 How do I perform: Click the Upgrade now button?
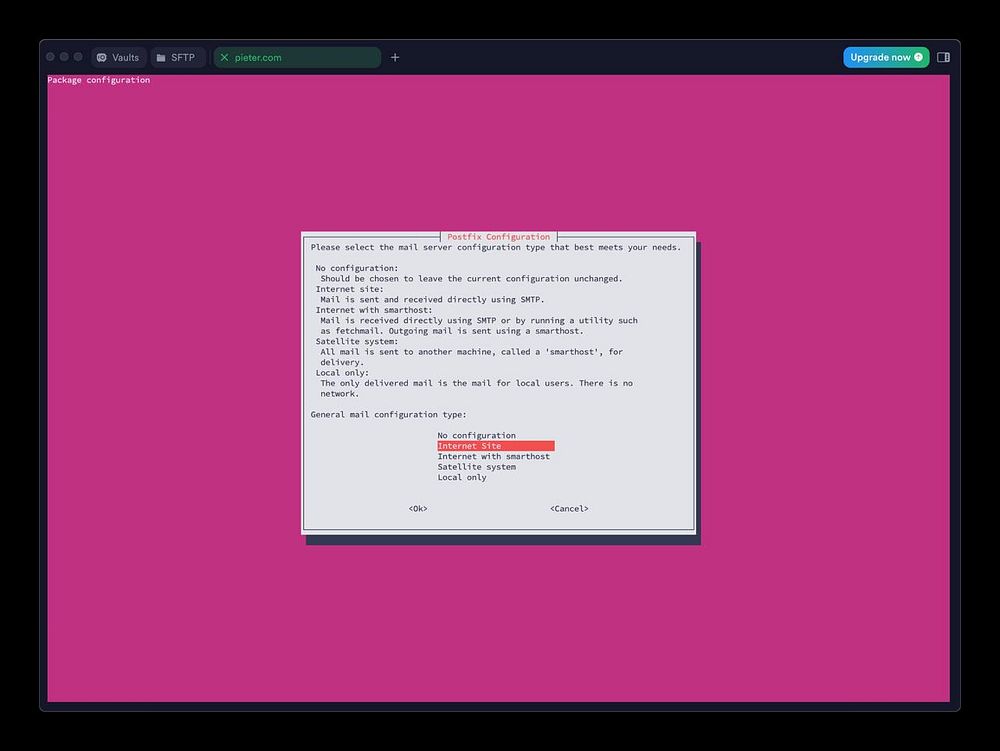(886, 57)
